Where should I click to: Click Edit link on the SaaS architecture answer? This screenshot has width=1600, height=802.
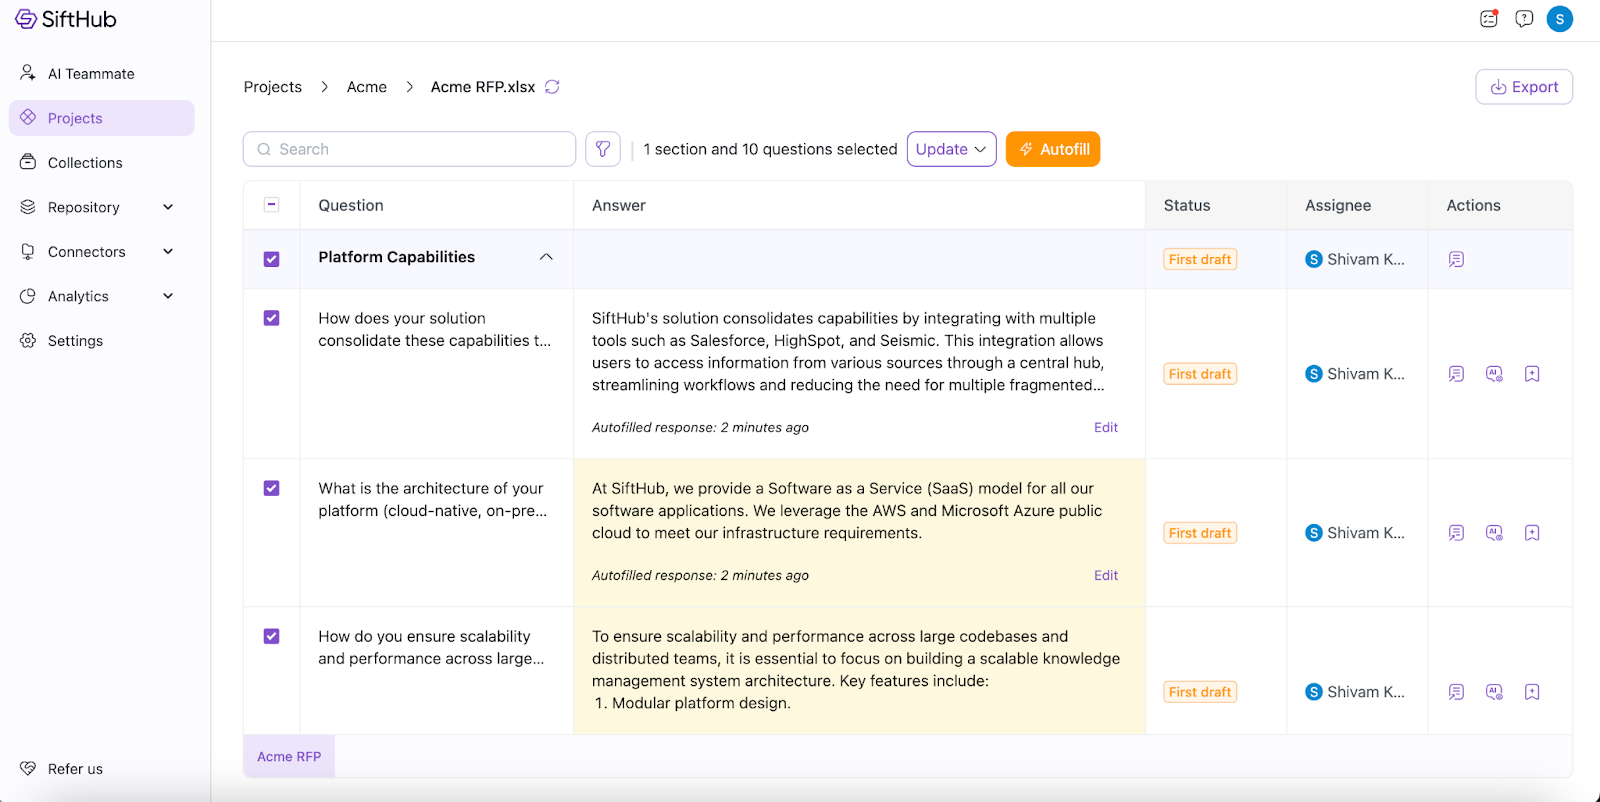tap(1105, 575)
